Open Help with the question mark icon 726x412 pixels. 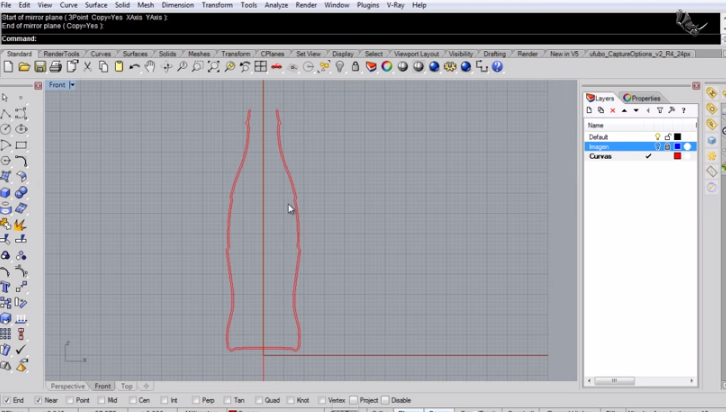(497, 67)
